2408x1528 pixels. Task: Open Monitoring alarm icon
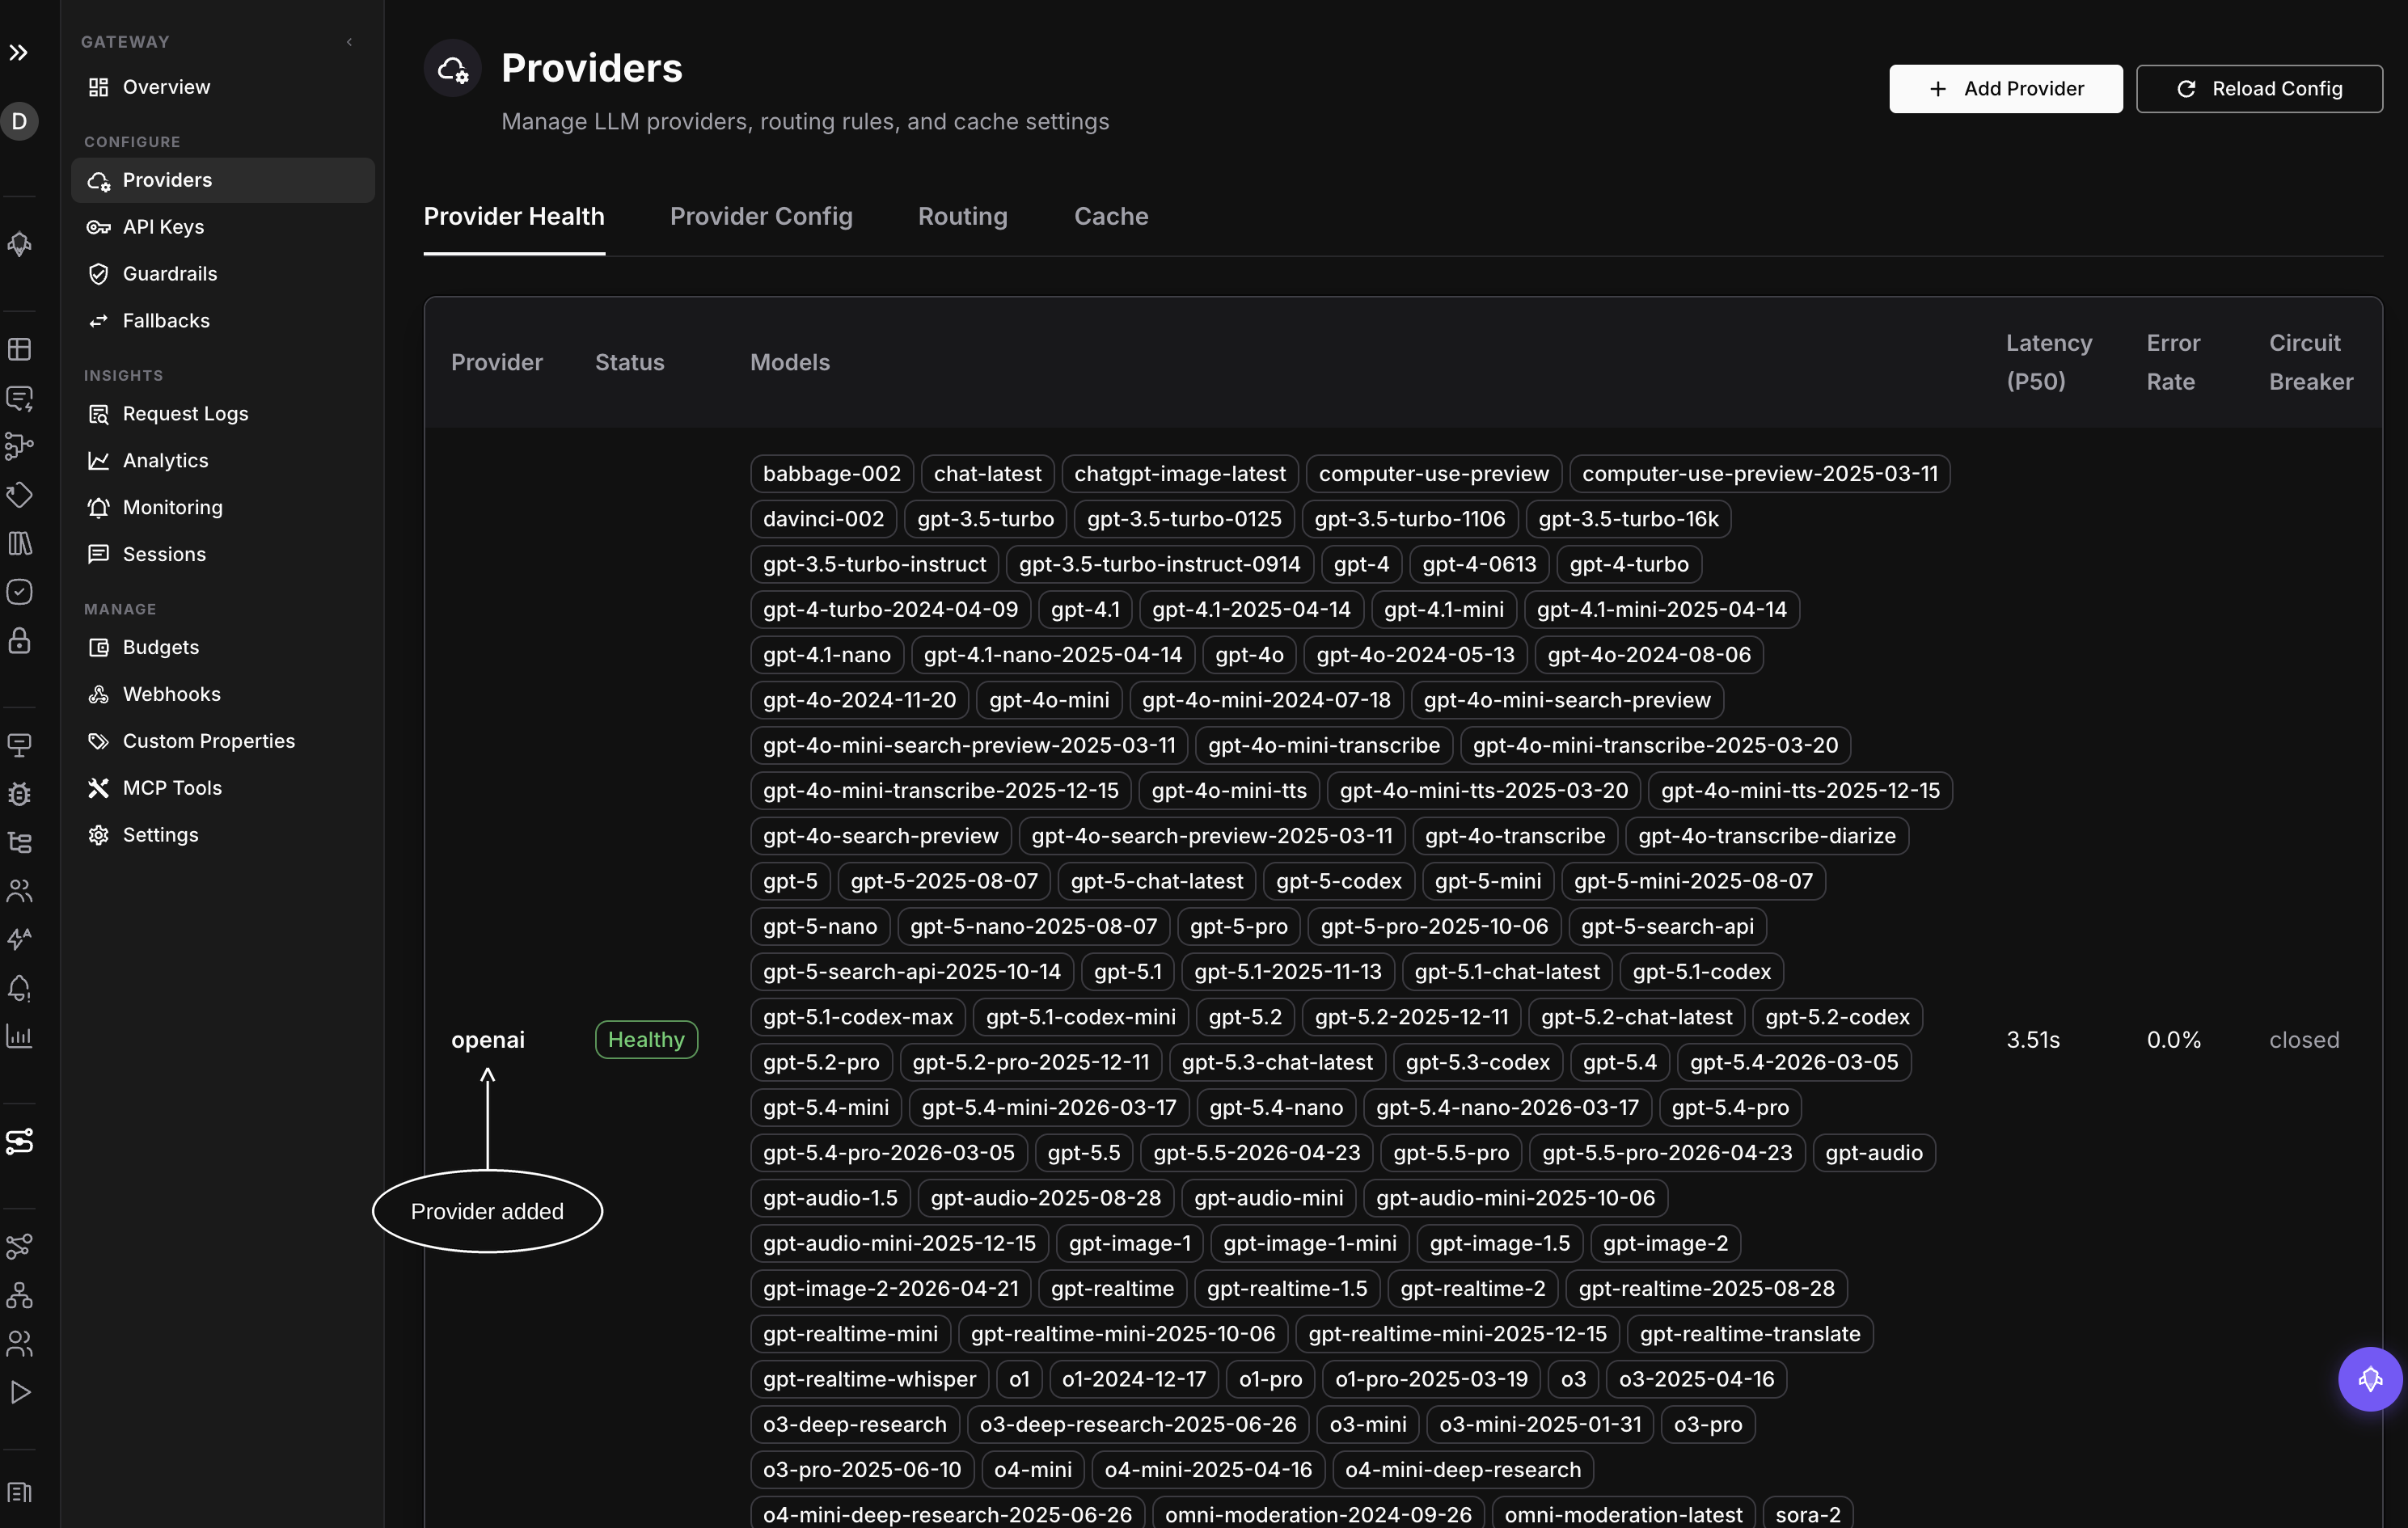[x=98, y=508]
